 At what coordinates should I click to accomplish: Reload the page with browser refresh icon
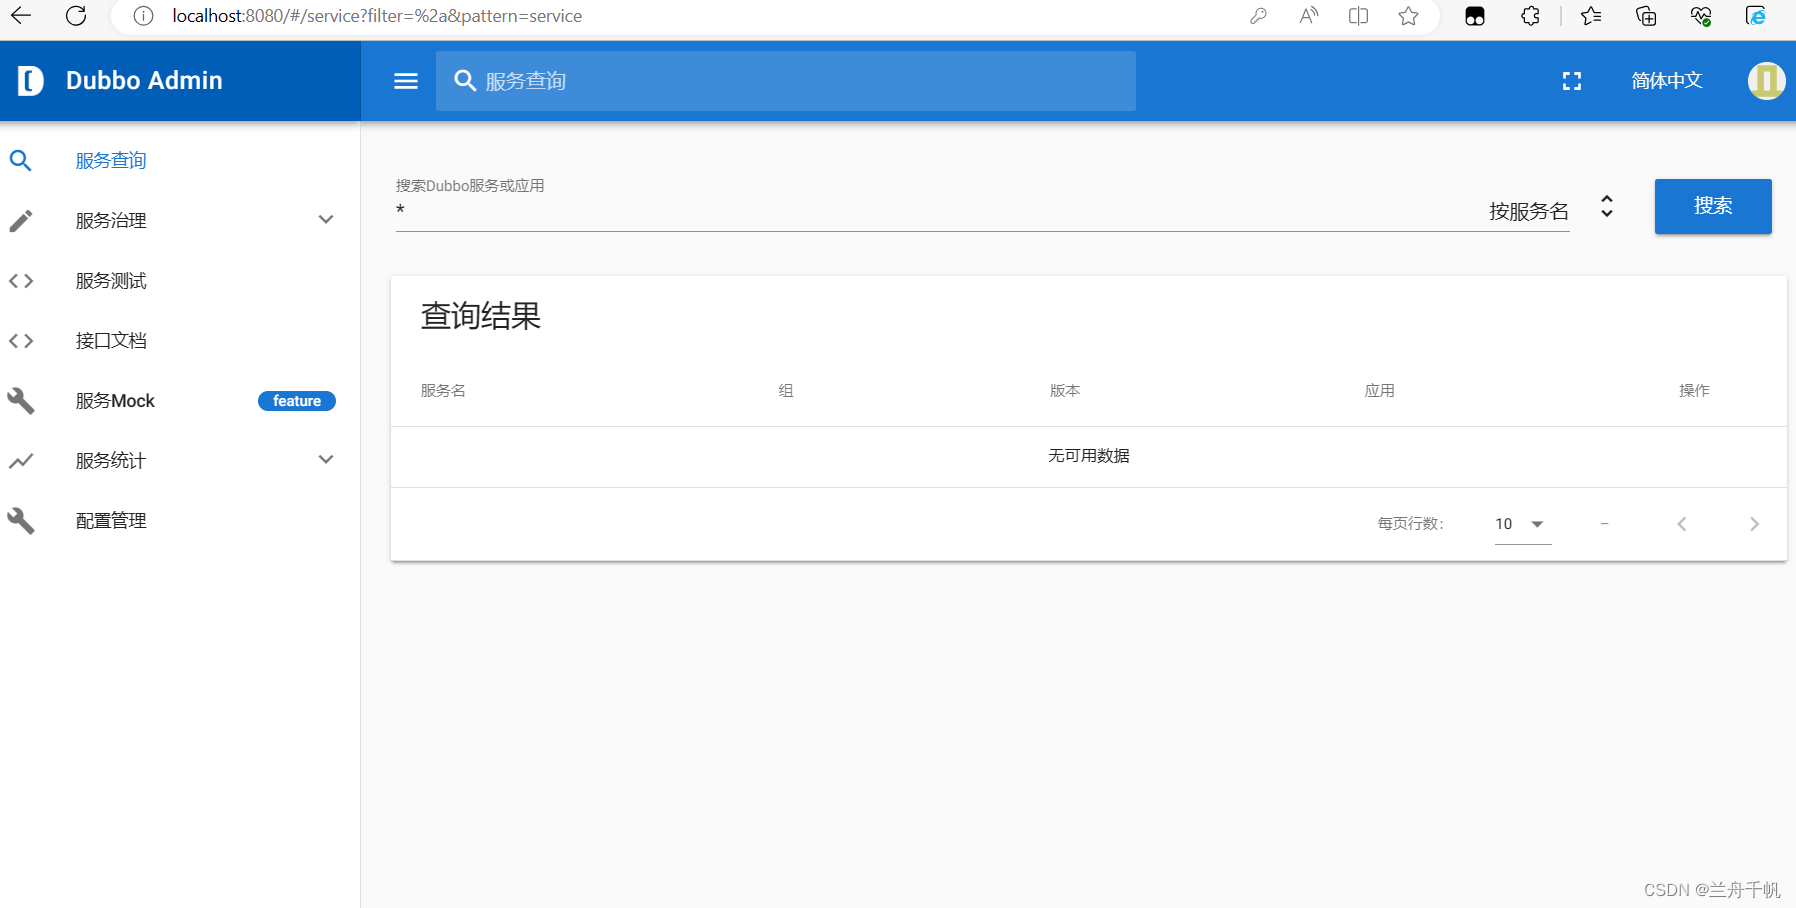tap(76, 16)
